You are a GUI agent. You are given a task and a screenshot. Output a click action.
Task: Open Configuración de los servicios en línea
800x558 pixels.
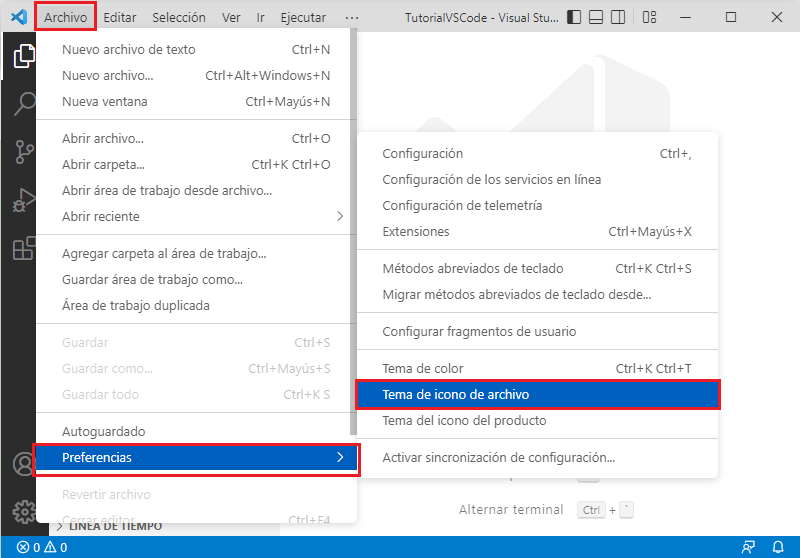(537, 180)
